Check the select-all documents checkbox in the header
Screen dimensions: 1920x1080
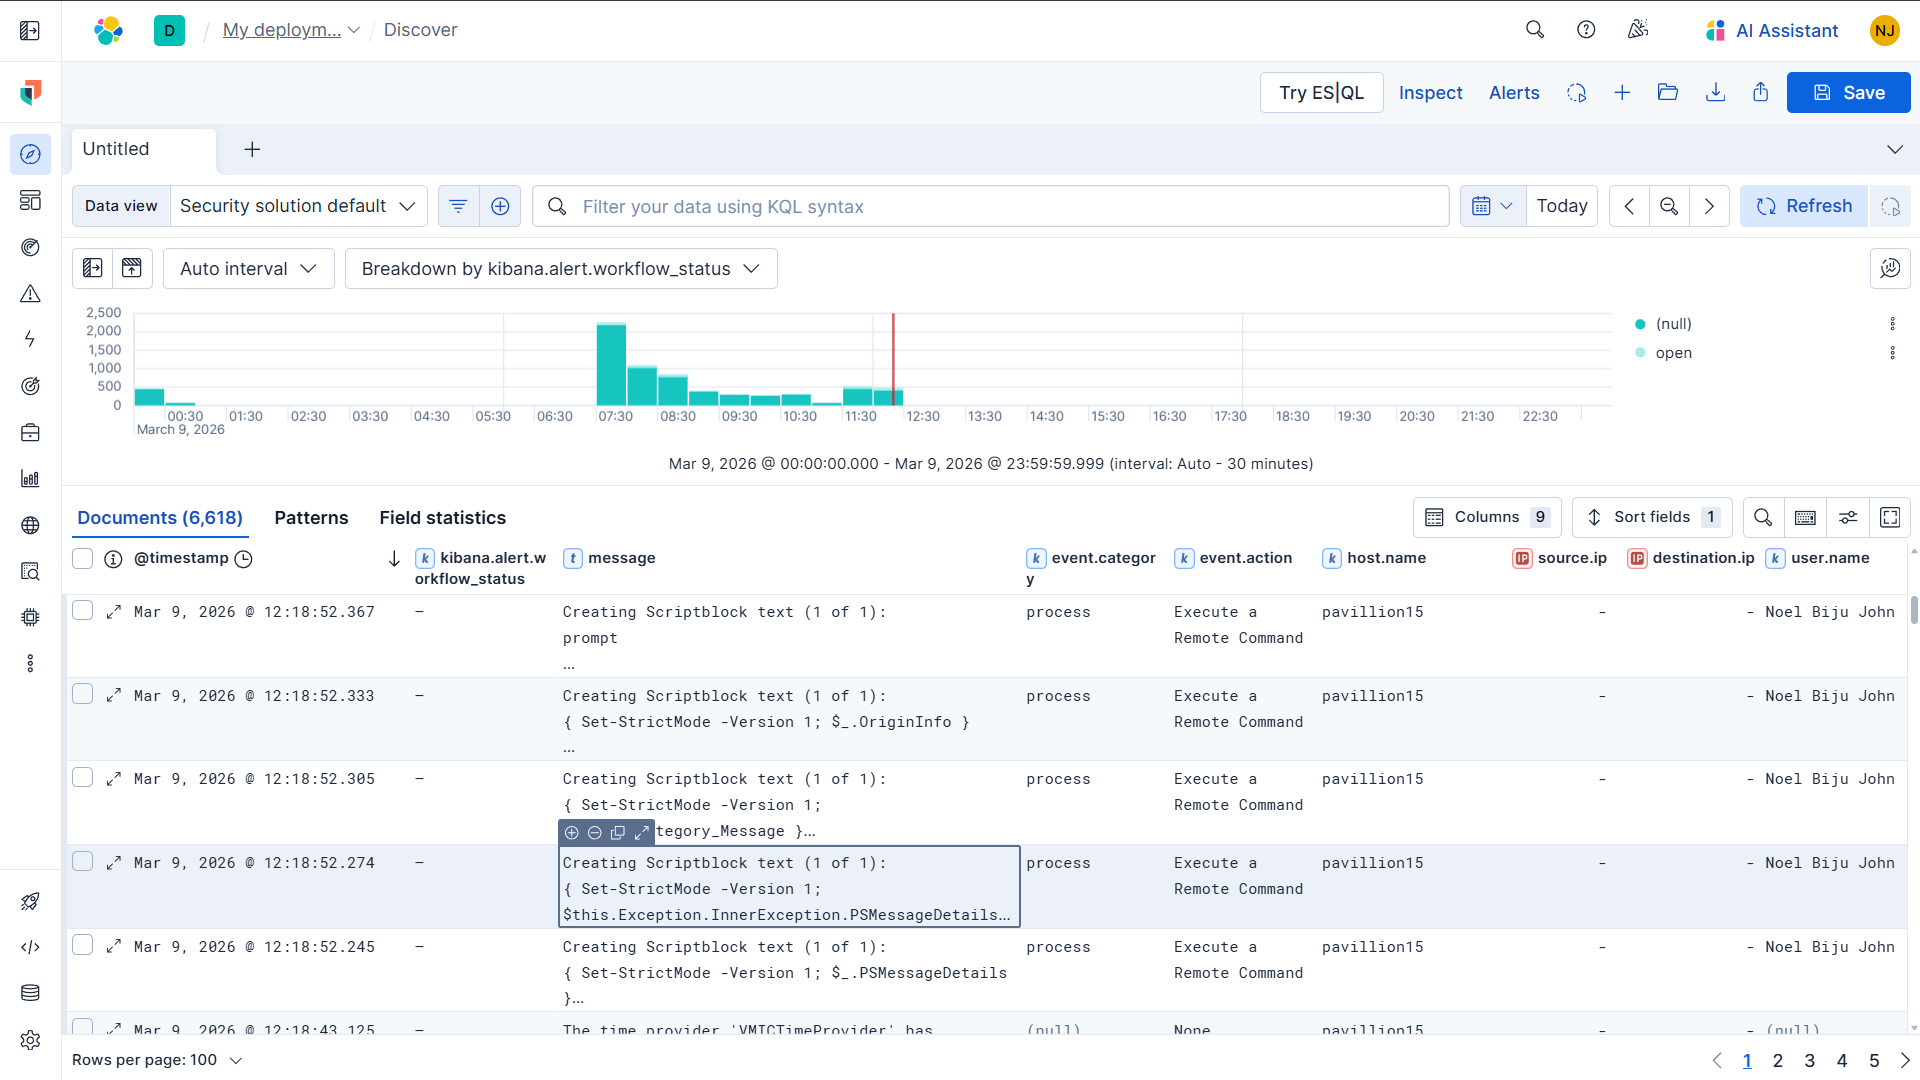(82, 559)
